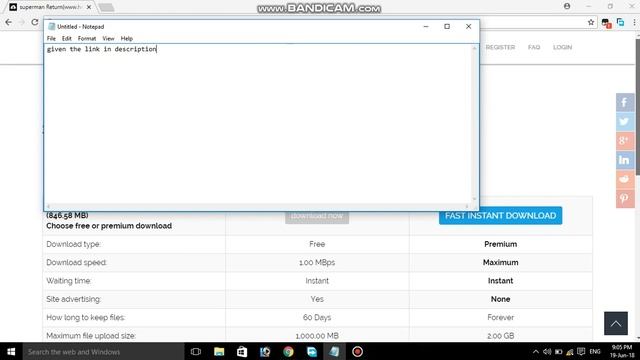The image size is (640, 360).
Task: Click the red badge extension icon in Chrome
Action: pos(606,23)
